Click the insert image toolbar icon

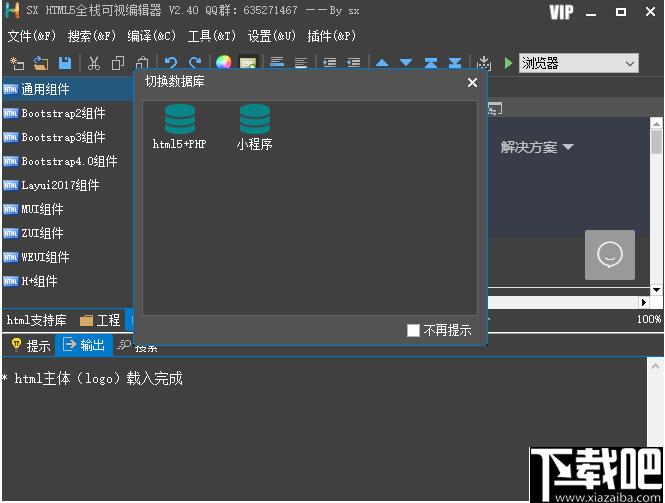tap(248, 62)
